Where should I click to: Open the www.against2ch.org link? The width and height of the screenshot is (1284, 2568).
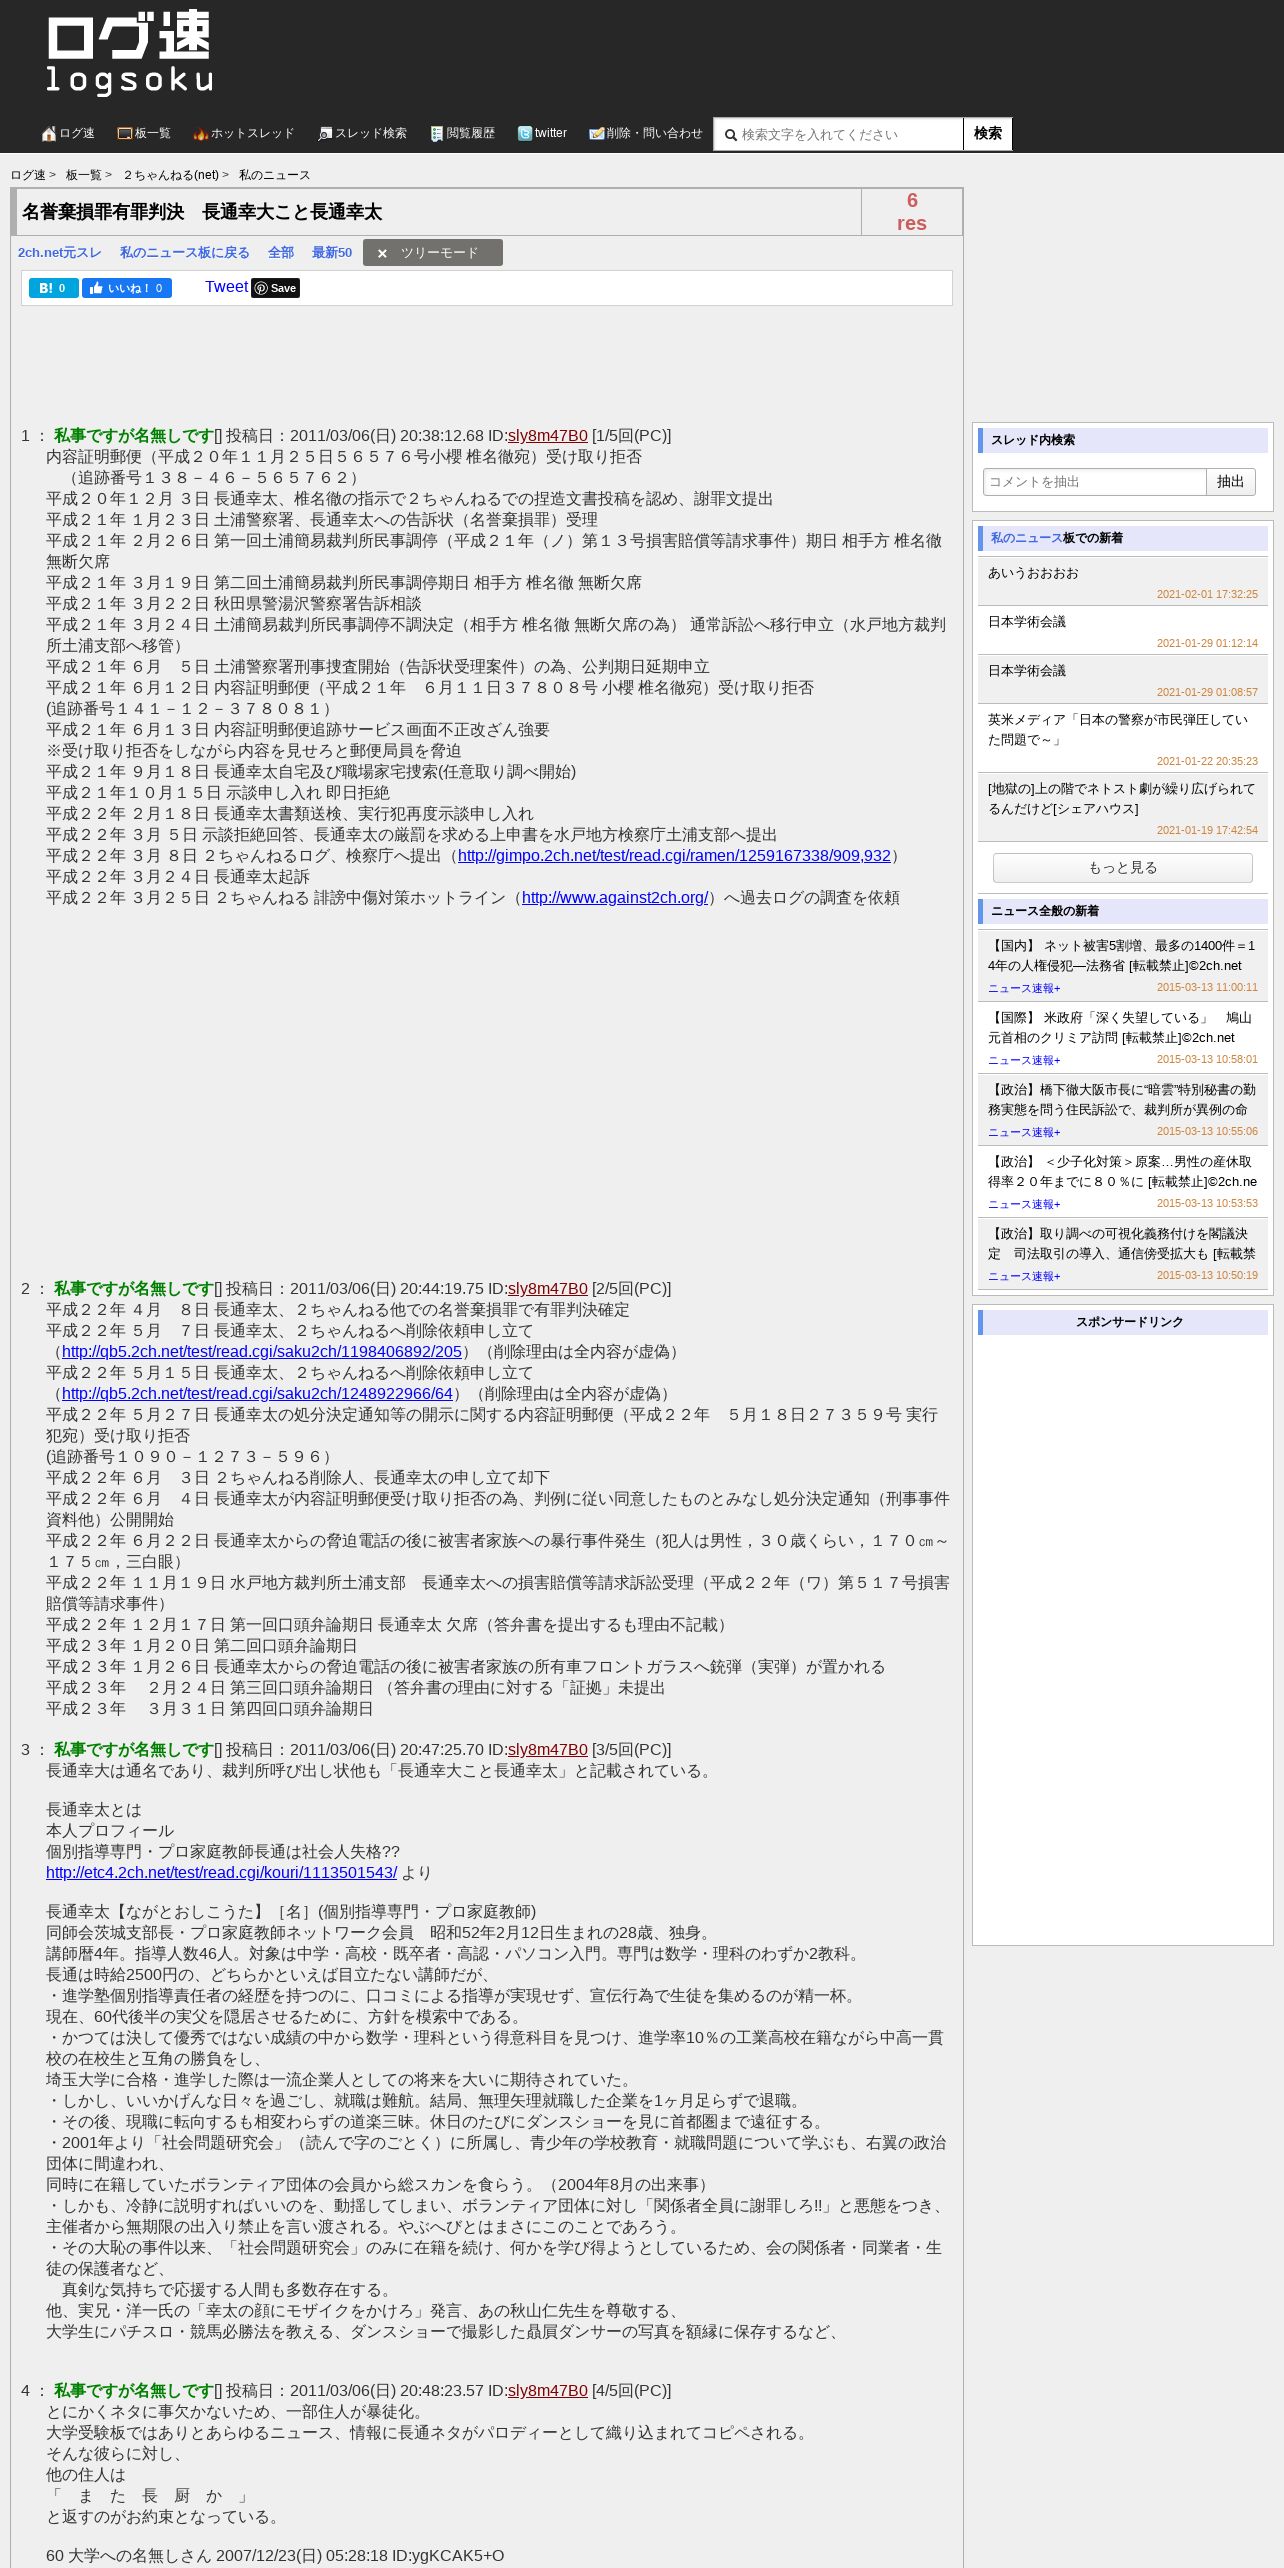[615, 898]
